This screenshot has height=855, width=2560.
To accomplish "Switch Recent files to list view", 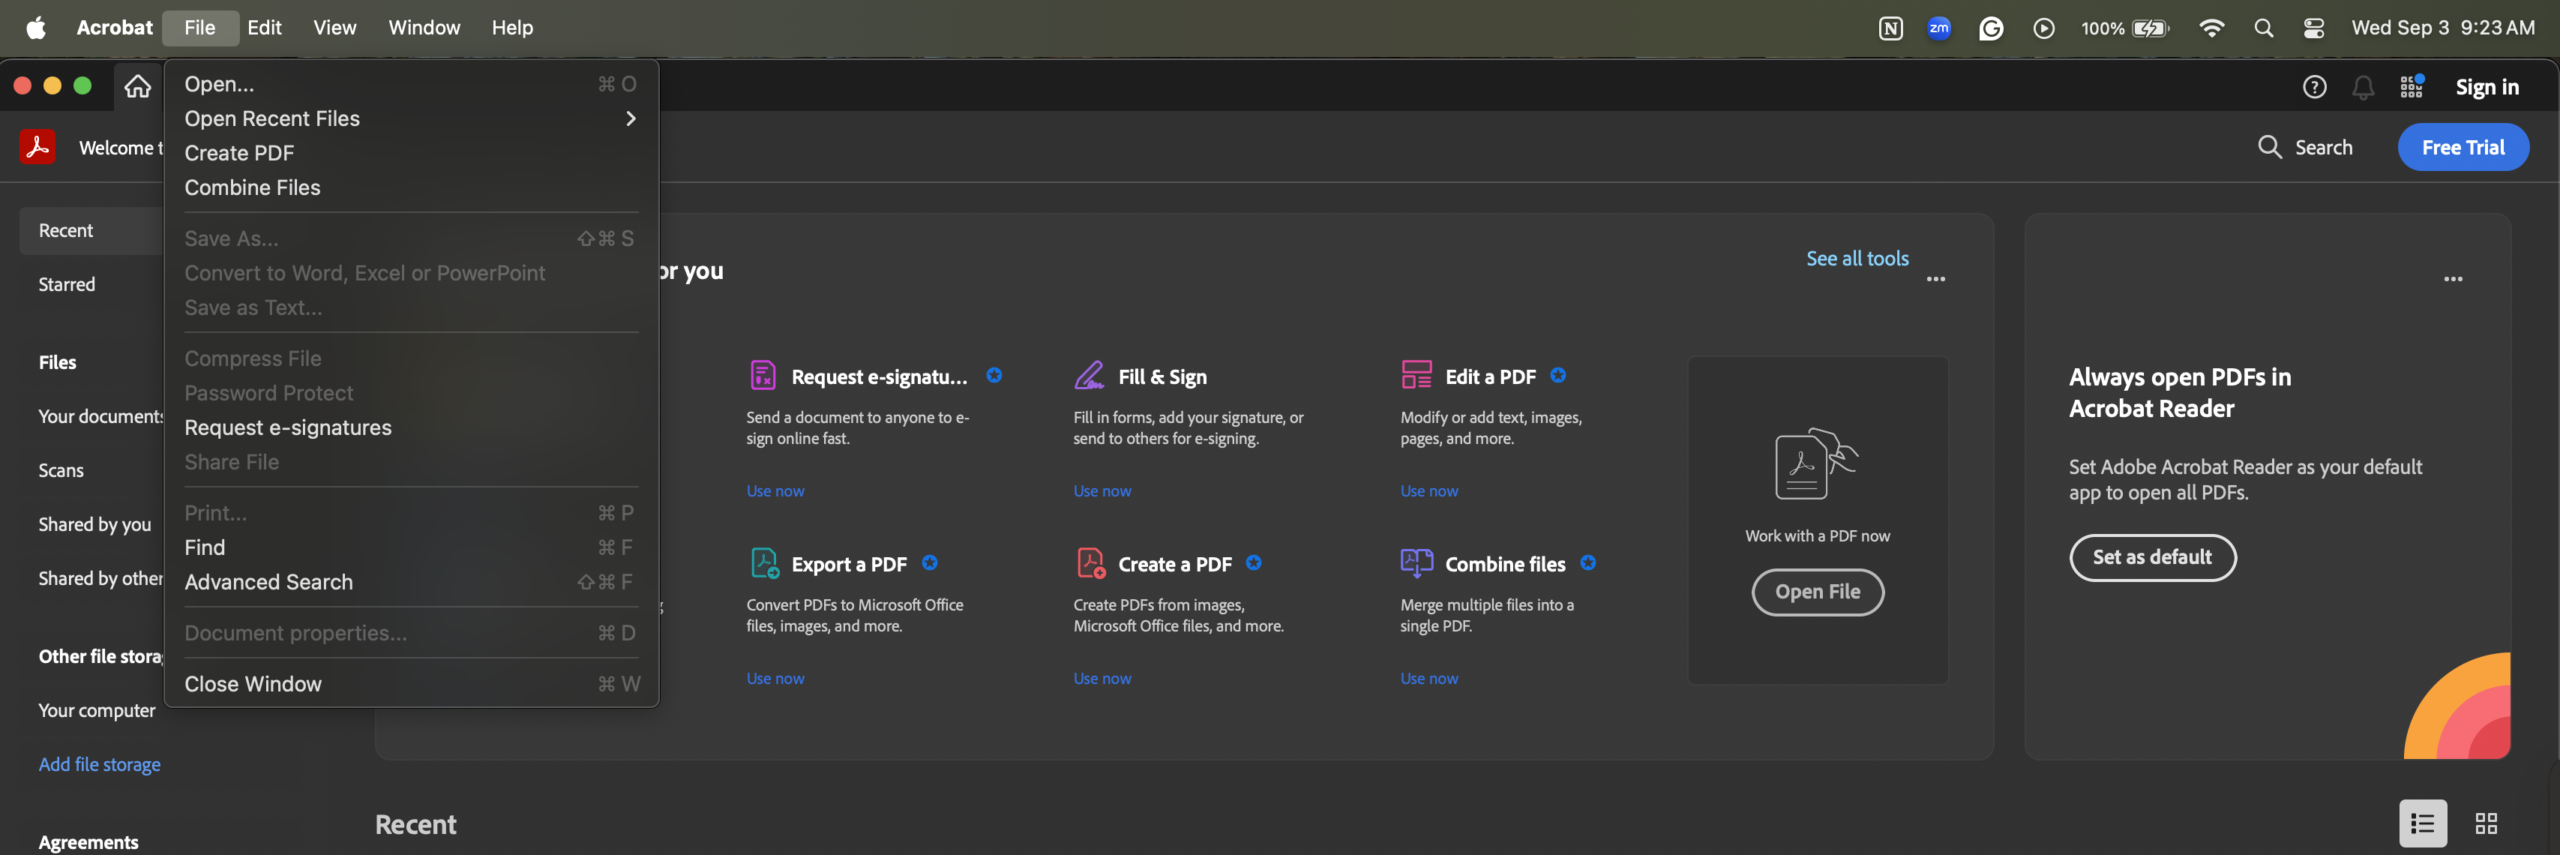I will click(2423, 823).
